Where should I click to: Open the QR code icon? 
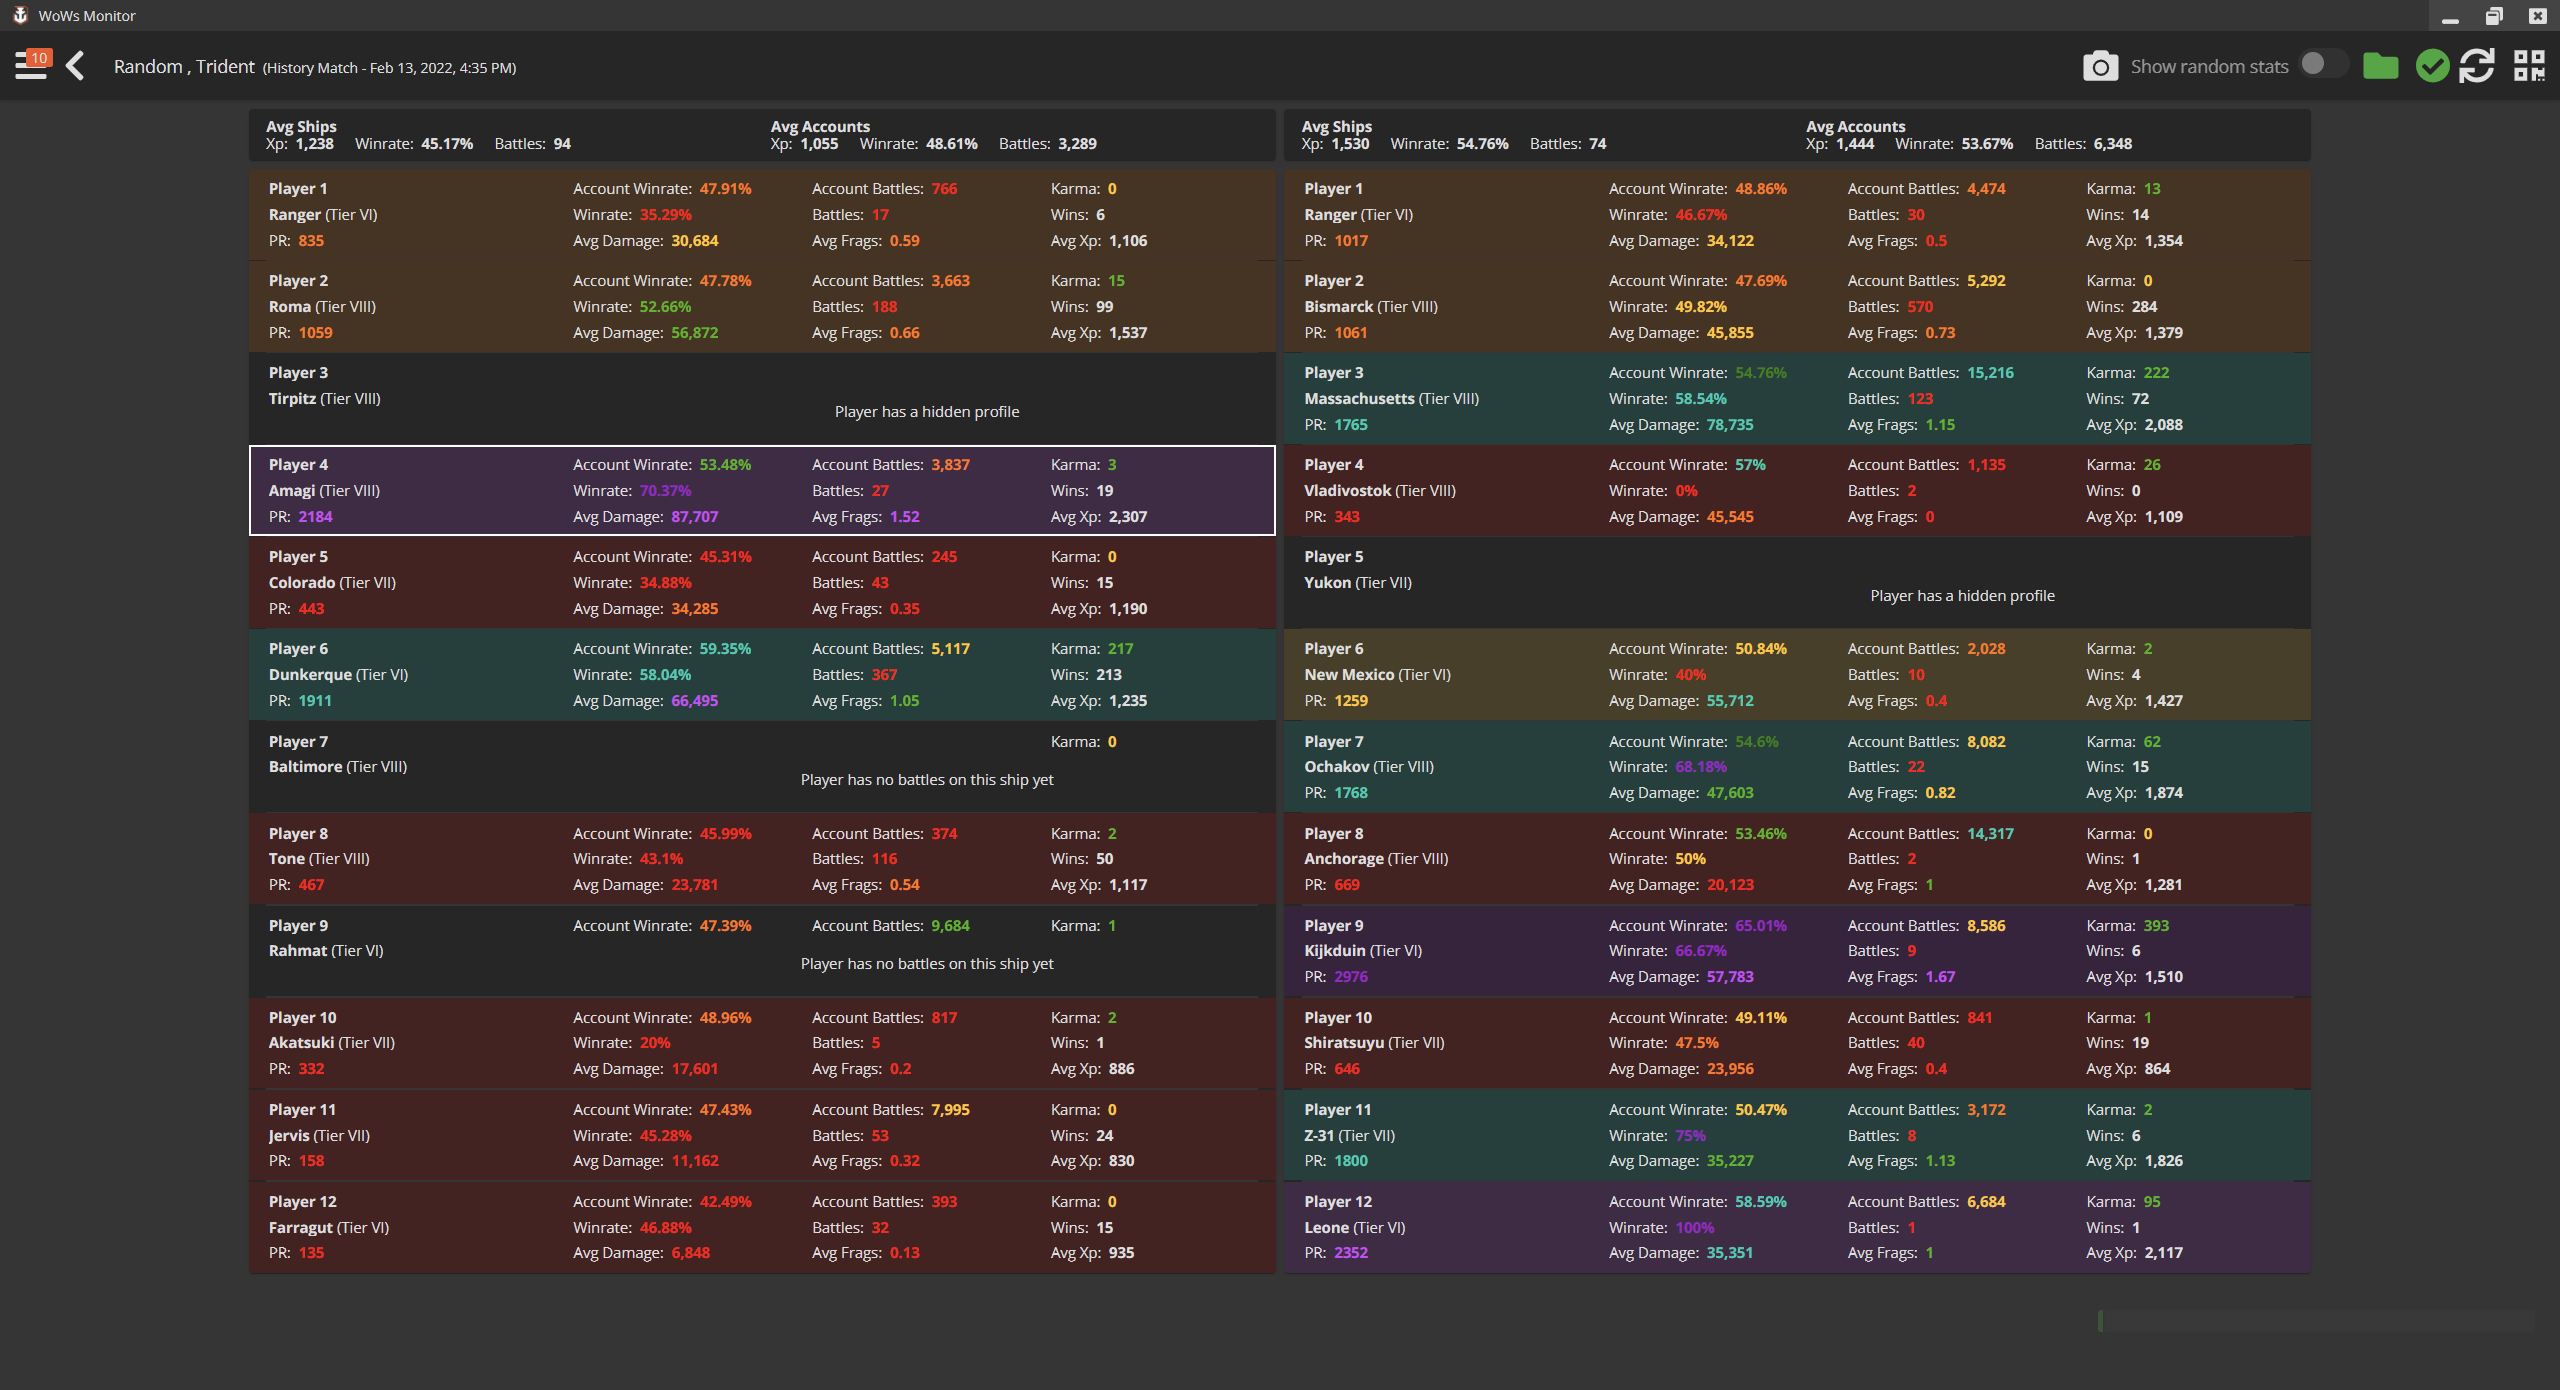tap(2528, 66)
